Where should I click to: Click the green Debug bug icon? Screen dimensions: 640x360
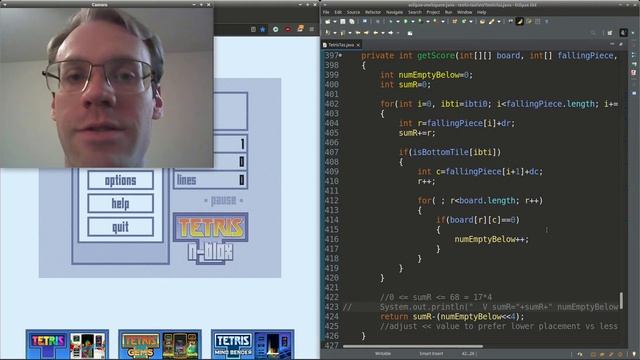390,21
